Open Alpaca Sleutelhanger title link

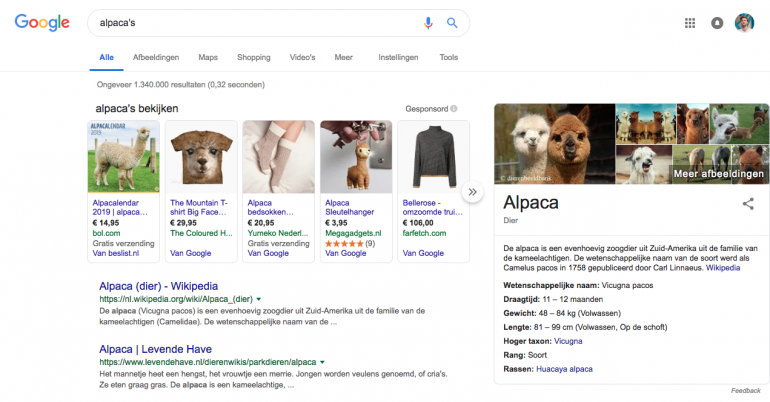[x=350, y=207]
